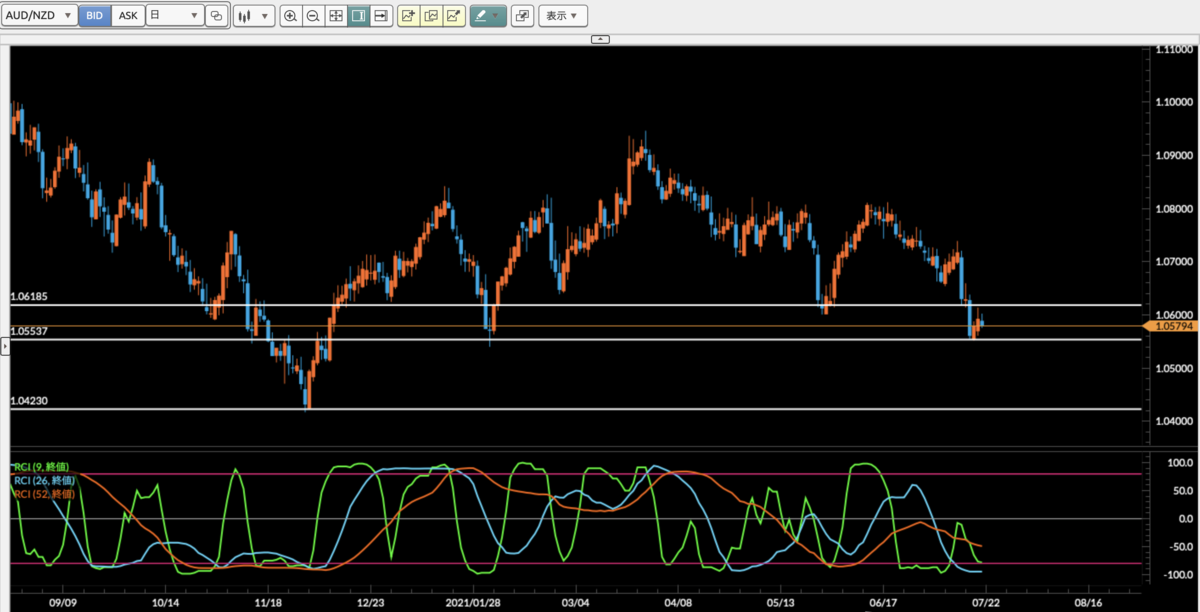This screenshot has height=612, width=1200.
Task: Click the current price tag 1.05794
Action: [1170, 326]
